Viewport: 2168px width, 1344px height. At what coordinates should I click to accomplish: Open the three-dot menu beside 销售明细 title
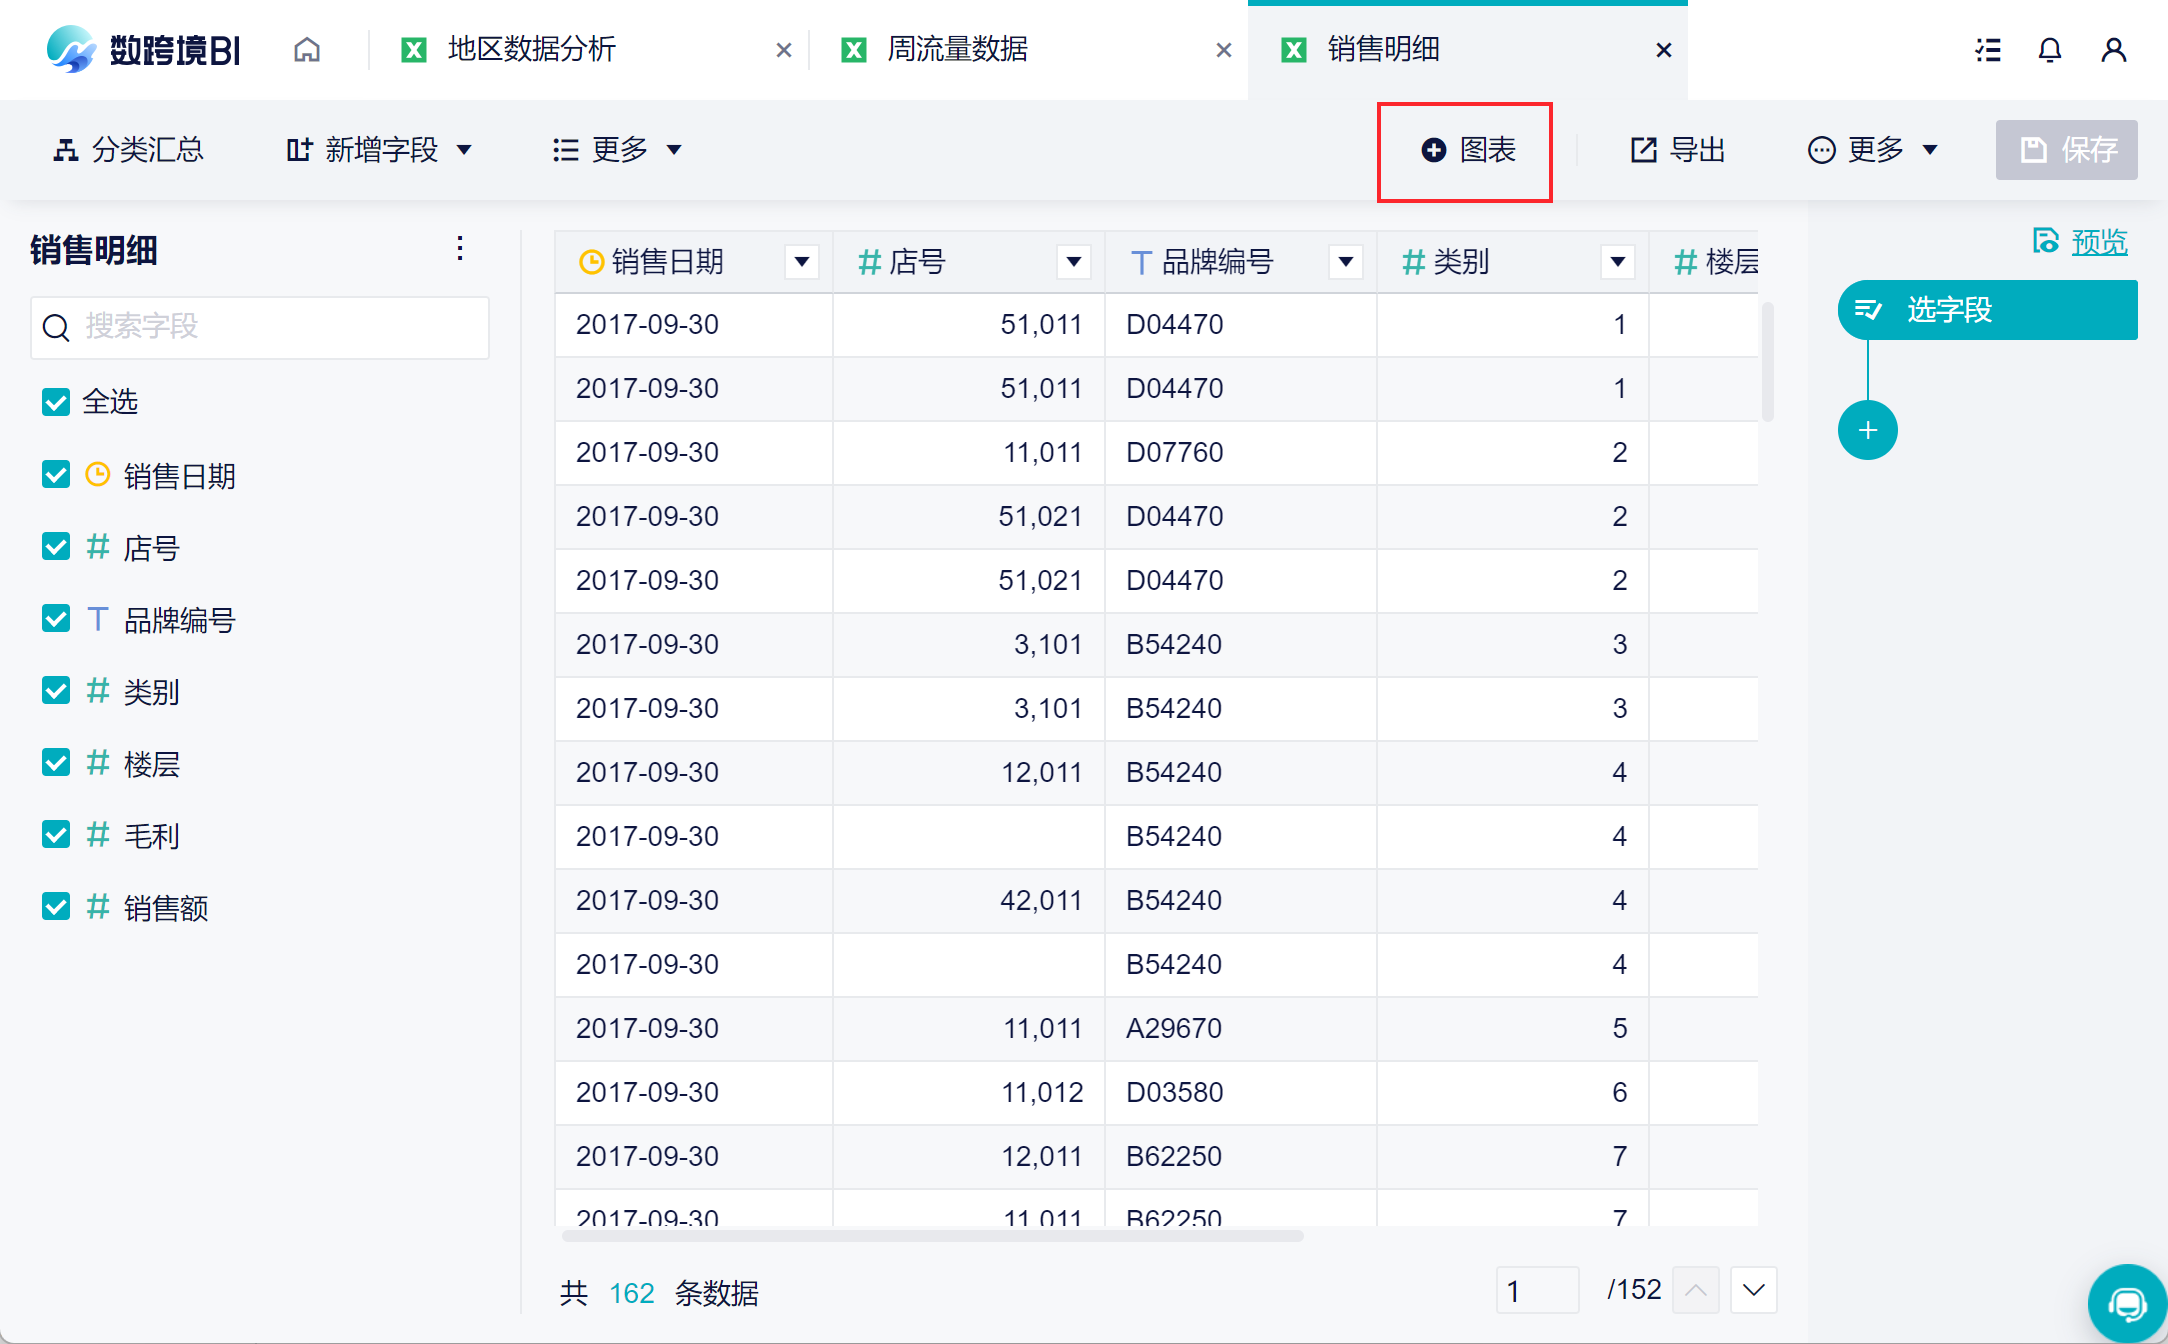point(460,248)
